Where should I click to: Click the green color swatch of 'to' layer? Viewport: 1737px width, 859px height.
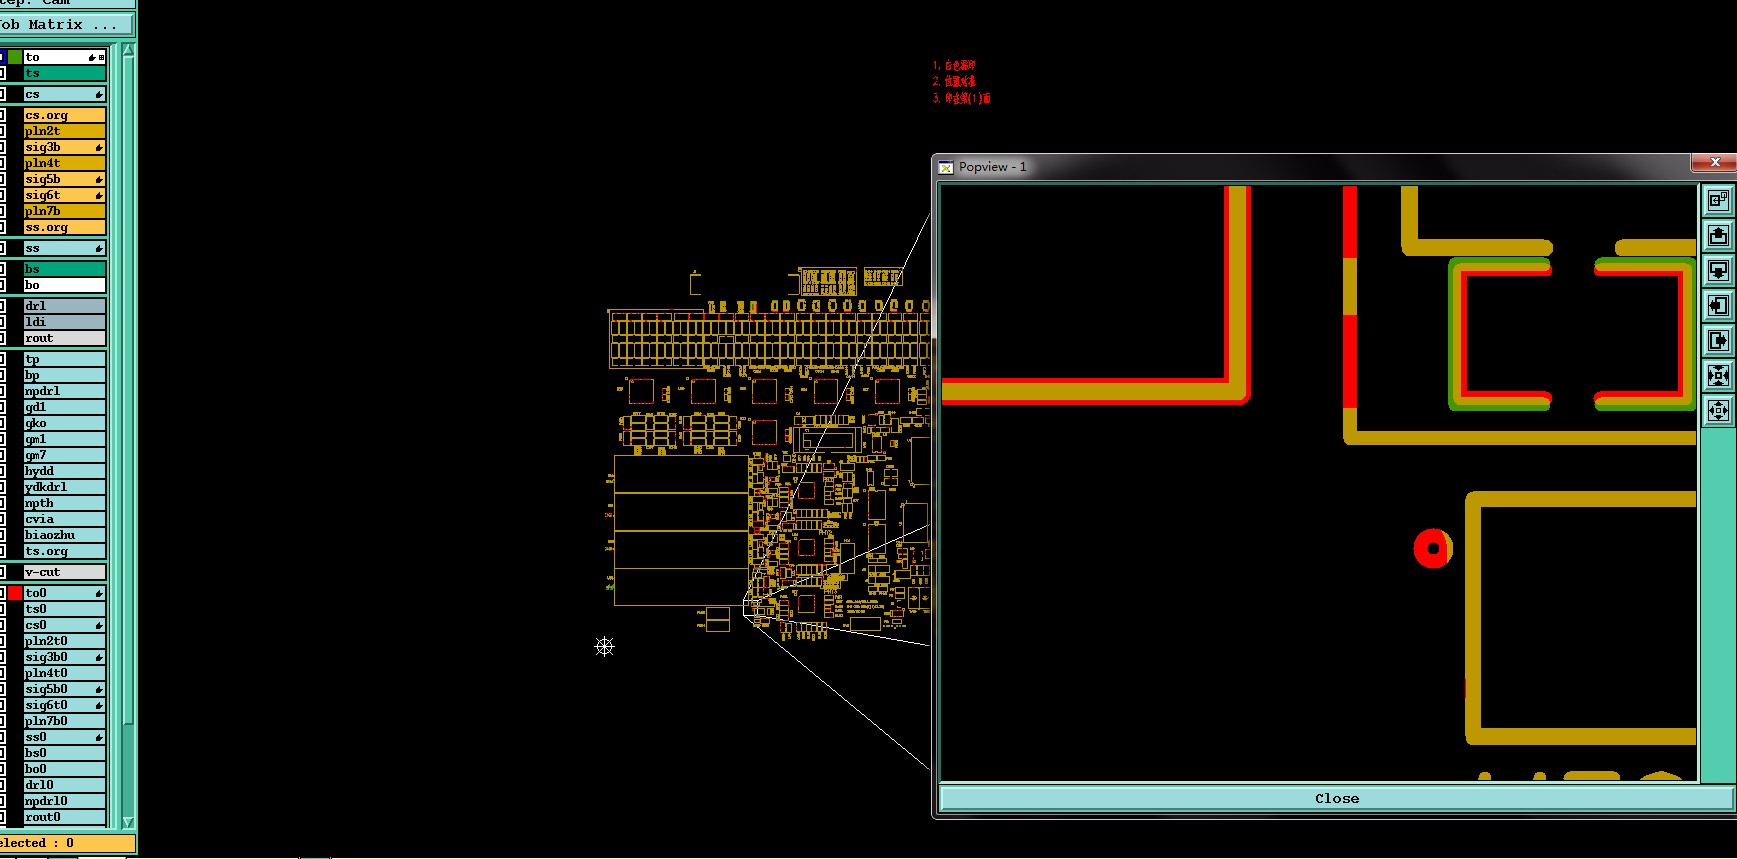[15, 58]
